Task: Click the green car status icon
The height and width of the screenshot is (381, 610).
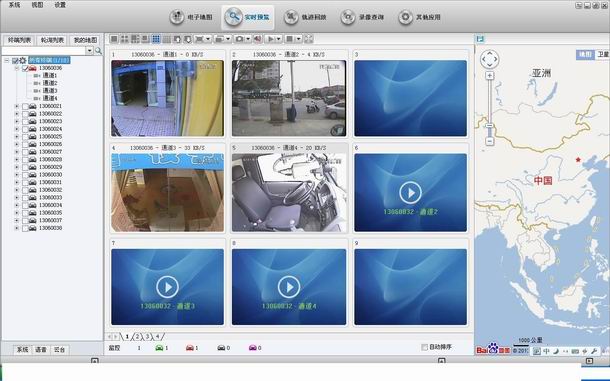Action: [x=159, y=348]
